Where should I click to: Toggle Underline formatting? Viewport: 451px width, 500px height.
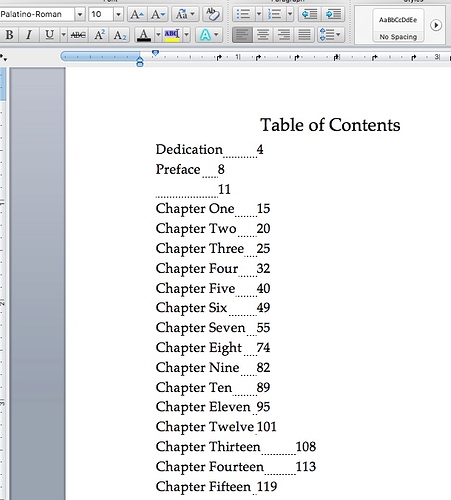(49, 35)
